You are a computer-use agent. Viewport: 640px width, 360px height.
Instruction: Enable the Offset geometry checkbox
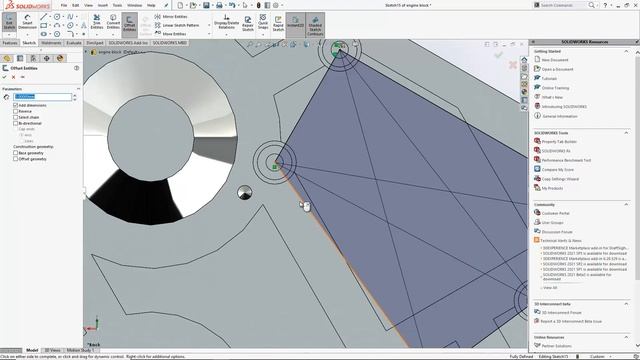pos(16,159)
